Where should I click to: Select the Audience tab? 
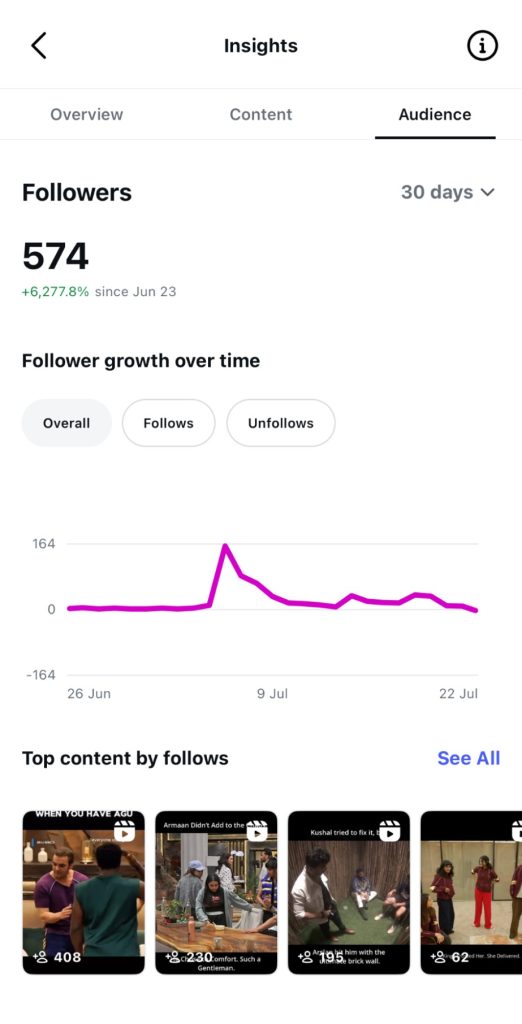(435, 114)
